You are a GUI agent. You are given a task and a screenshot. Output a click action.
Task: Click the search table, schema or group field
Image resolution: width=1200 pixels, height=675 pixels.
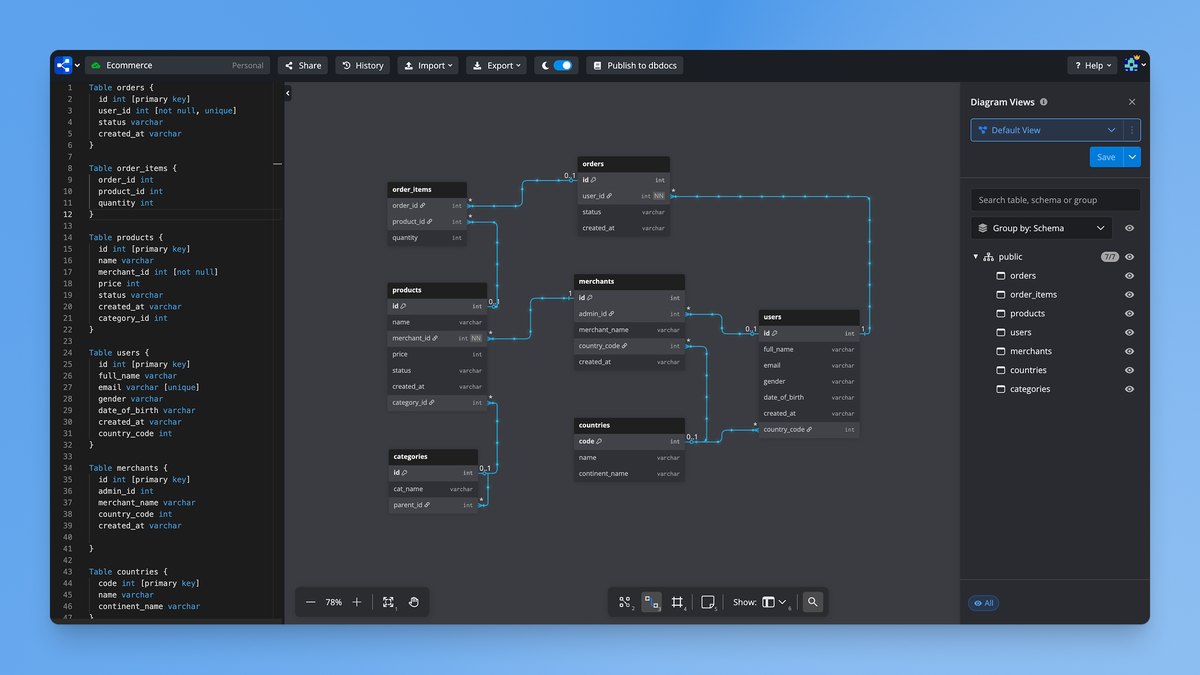pos(1055,200)
